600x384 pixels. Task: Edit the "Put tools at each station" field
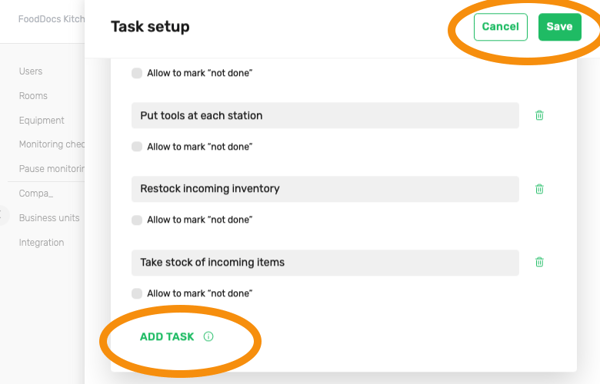(325, 116)
